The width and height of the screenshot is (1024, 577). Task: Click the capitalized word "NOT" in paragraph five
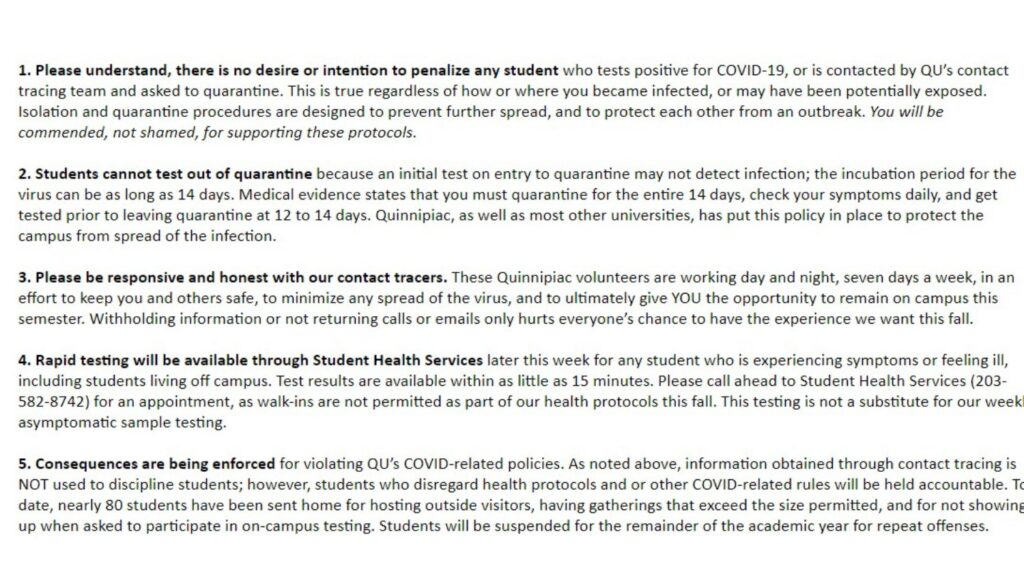[34, 484]
